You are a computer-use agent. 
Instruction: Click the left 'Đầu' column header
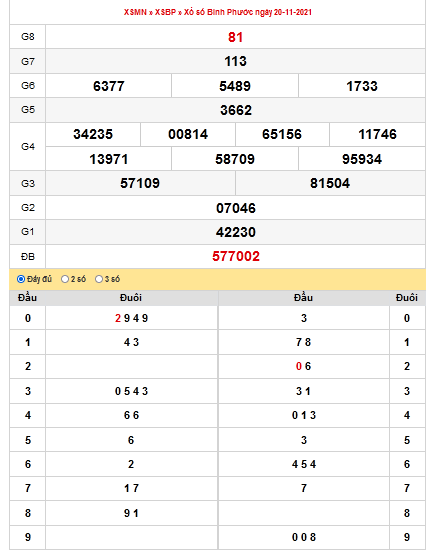tap(28, 298)
